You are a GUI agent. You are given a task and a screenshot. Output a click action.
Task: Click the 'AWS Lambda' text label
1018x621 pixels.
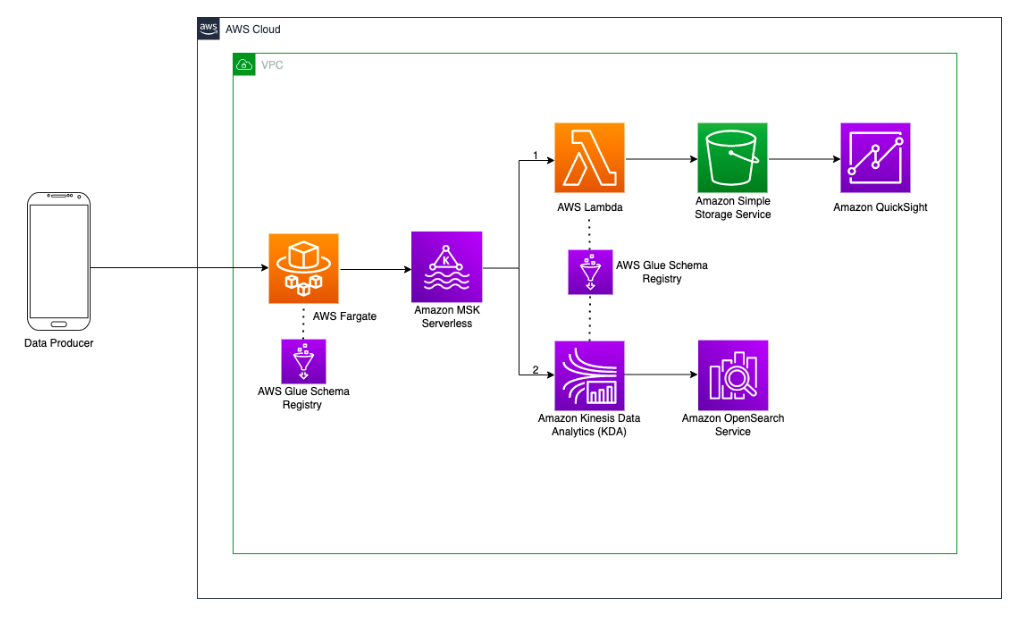coord(589,206)
